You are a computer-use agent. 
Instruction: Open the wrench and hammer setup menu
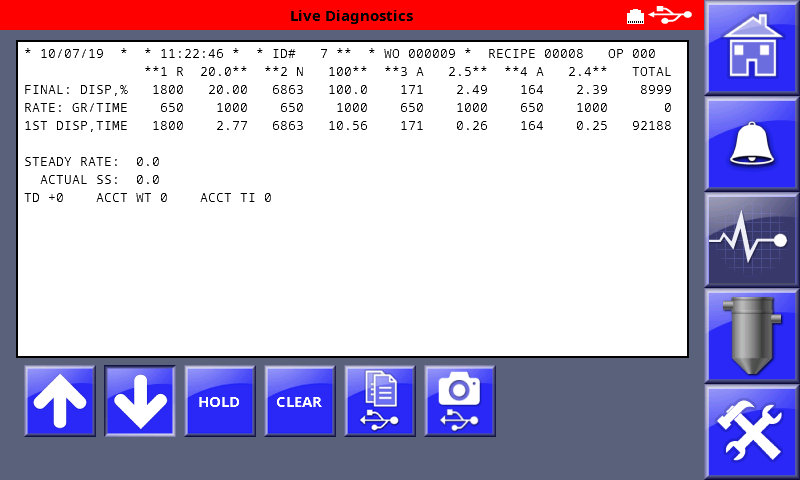point(752,432)
